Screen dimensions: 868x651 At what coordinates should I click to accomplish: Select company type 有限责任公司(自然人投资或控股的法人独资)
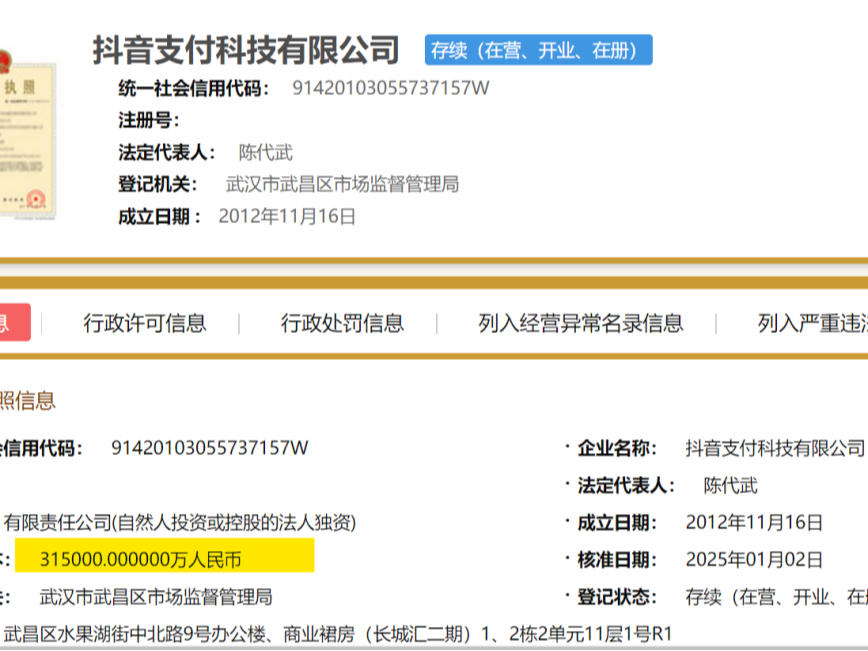click(x=180, y=522)
